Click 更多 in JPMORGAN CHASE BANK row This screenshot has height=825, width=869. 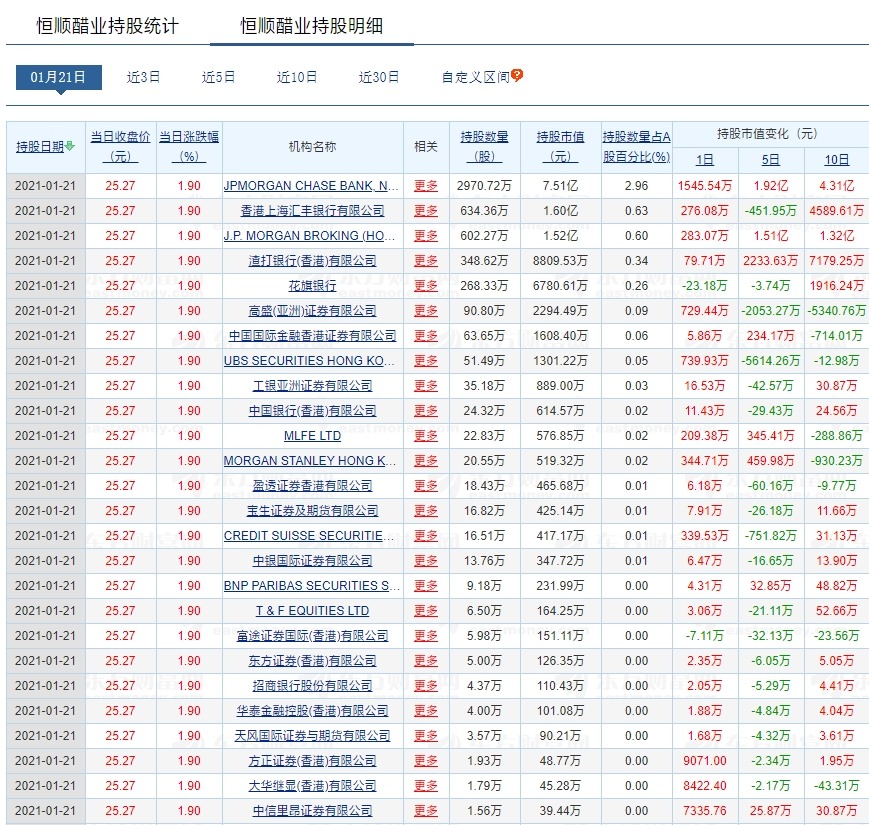(426, 186)
